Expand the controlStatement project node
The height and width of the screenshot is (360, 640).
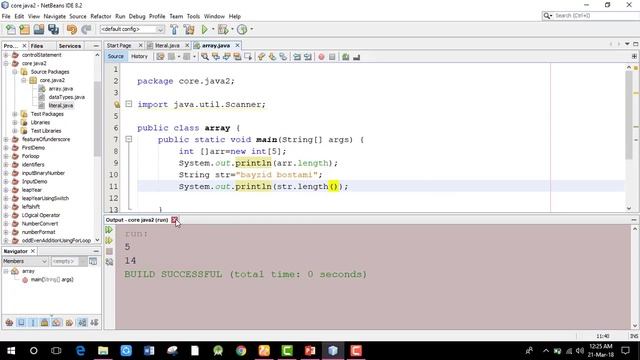[x=6, y=55]
